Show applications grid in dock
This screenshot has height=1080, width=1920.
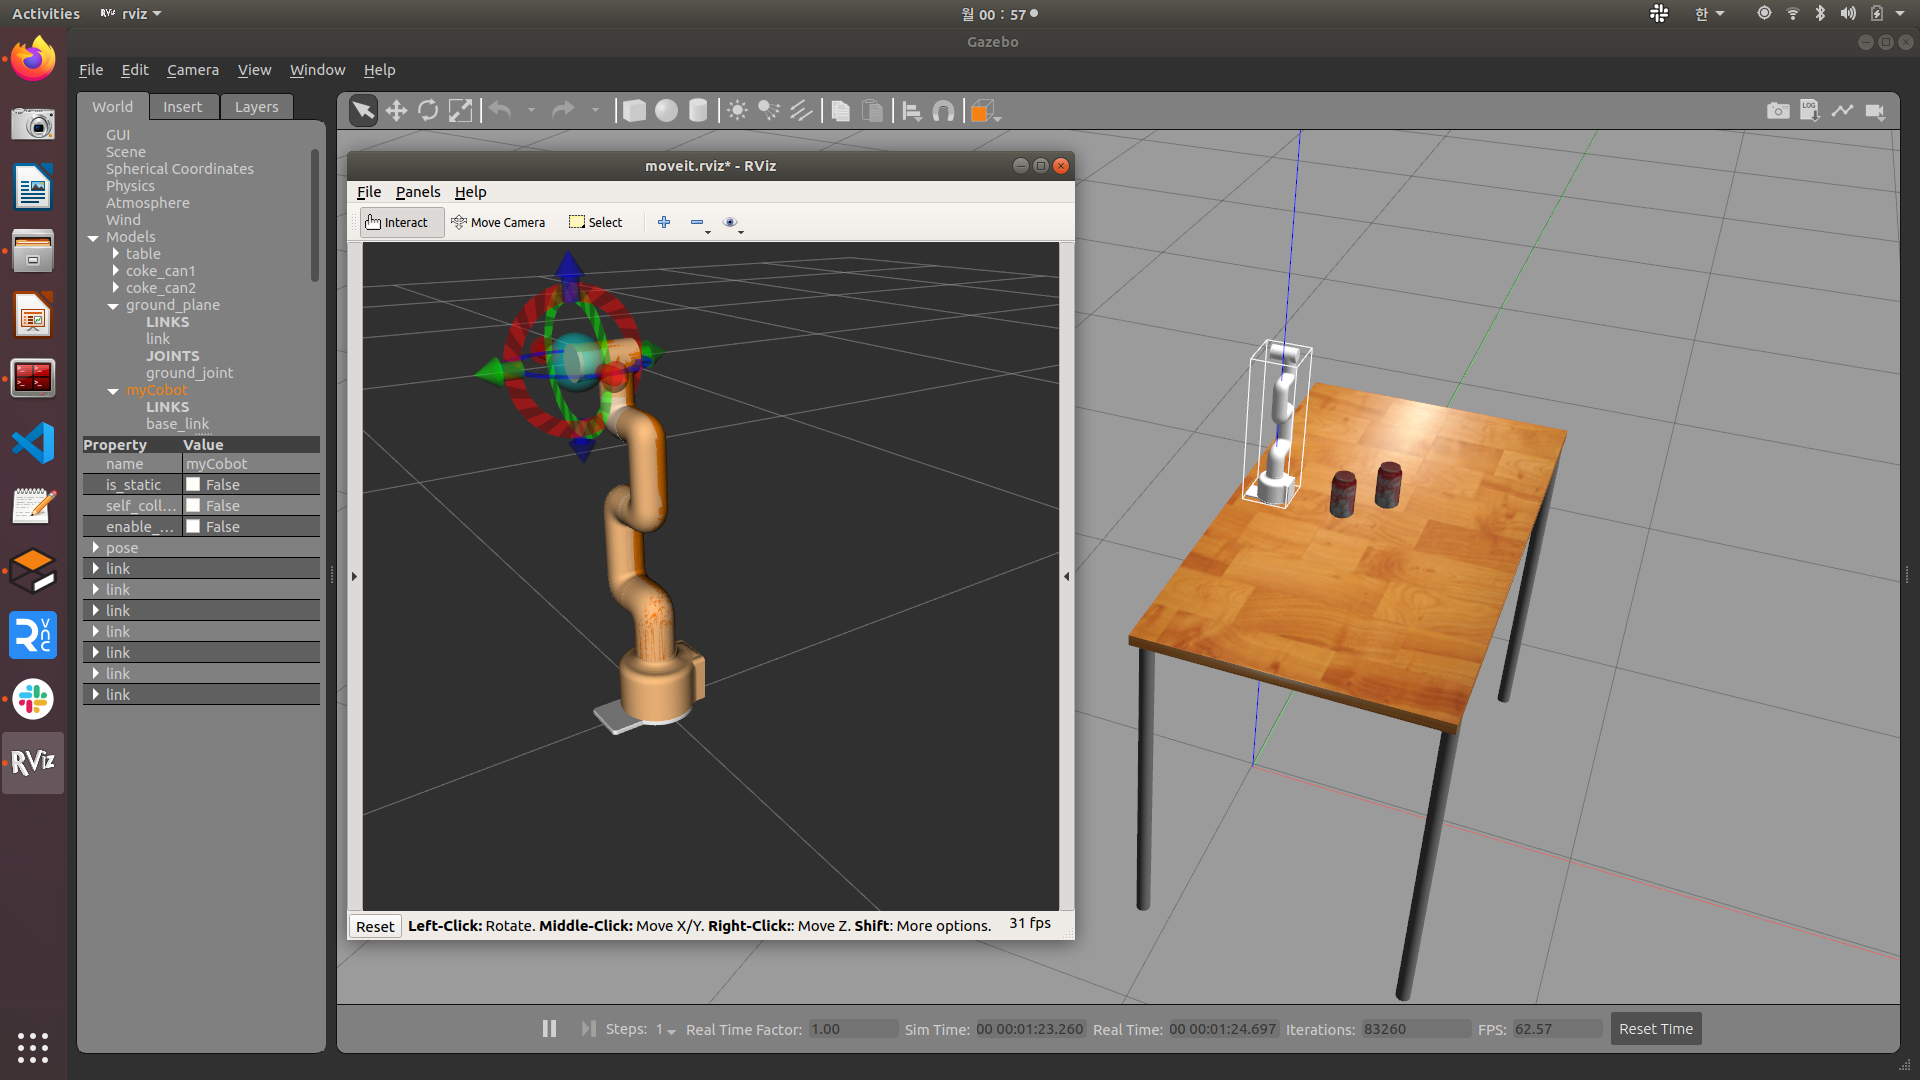pos(33,1047)
